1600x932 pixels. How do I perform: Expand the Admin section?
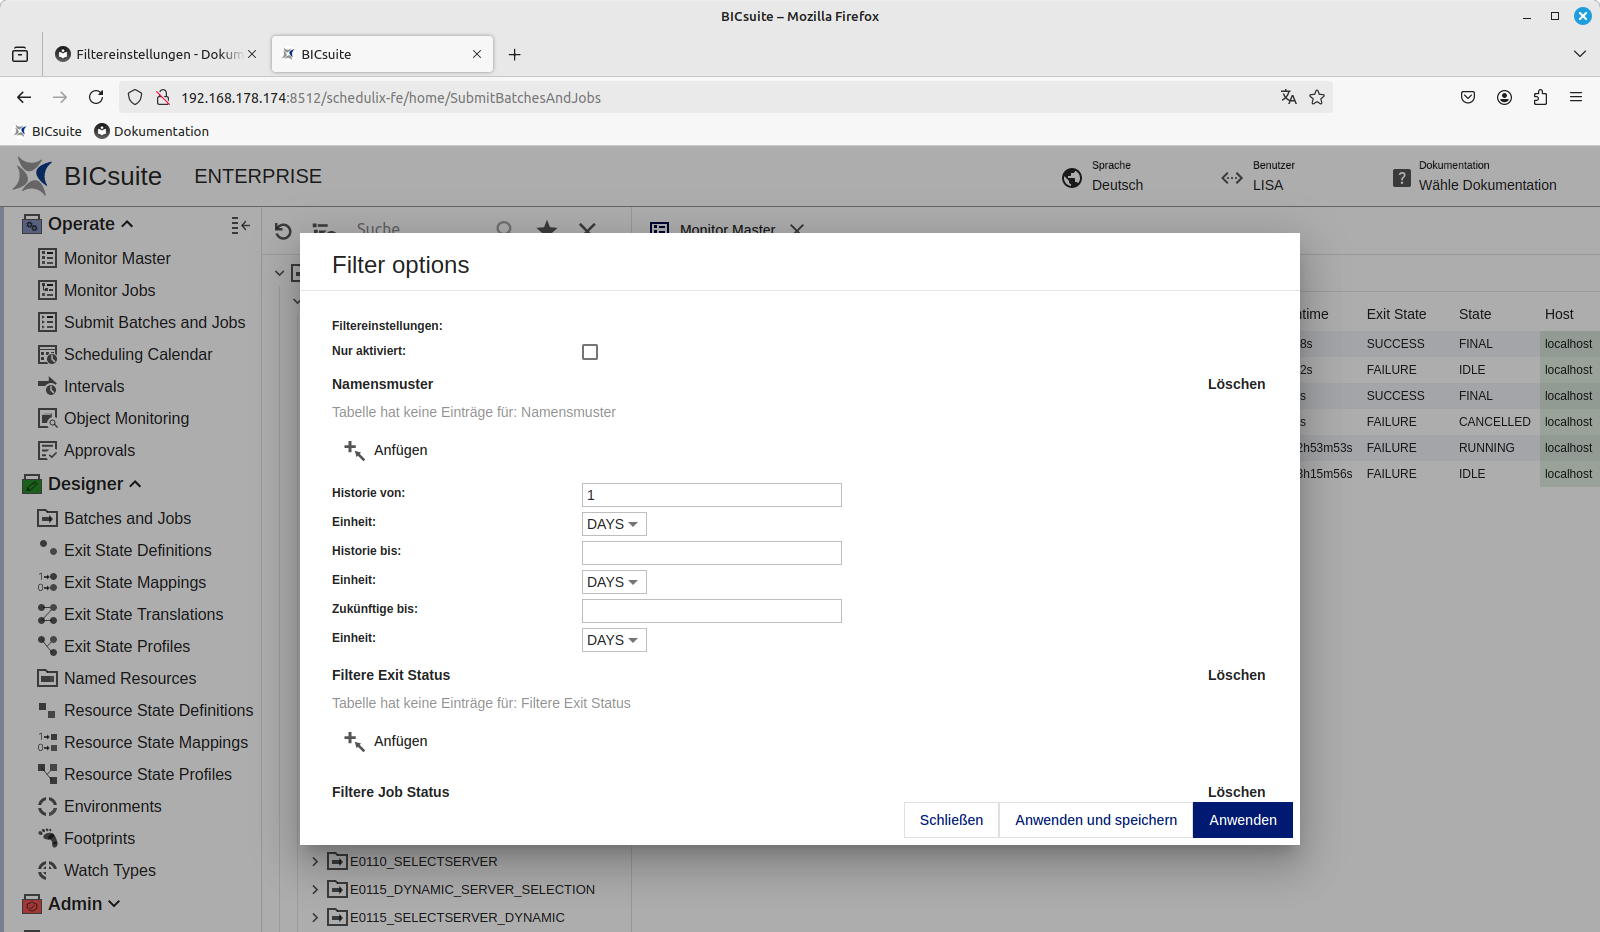tap(113, 904)
